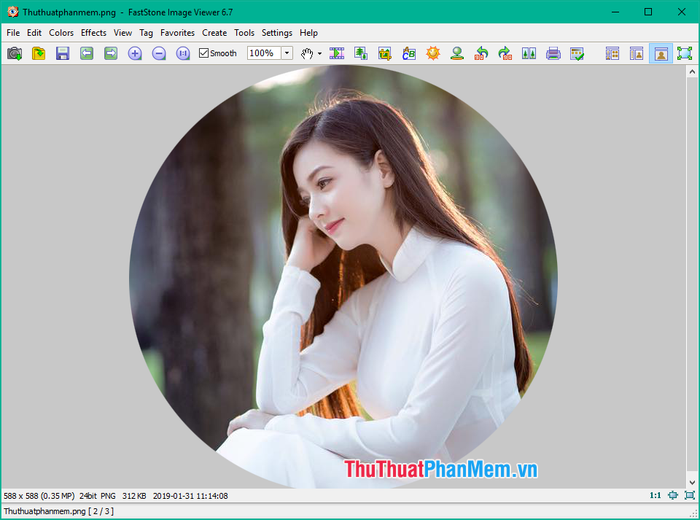Click the 2019-01-31 11:14:08 date text
Image resolution: width=700 pixels, height=520 pixels.
coord(190,496)
